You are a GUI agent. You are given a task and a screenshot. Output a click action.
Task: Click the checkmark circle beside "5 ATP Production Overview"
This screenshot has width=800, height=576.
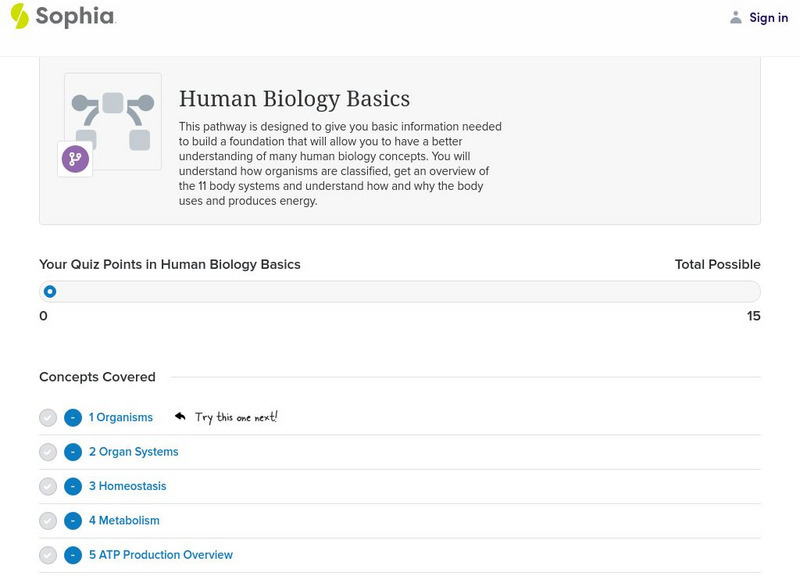point(47,554)
